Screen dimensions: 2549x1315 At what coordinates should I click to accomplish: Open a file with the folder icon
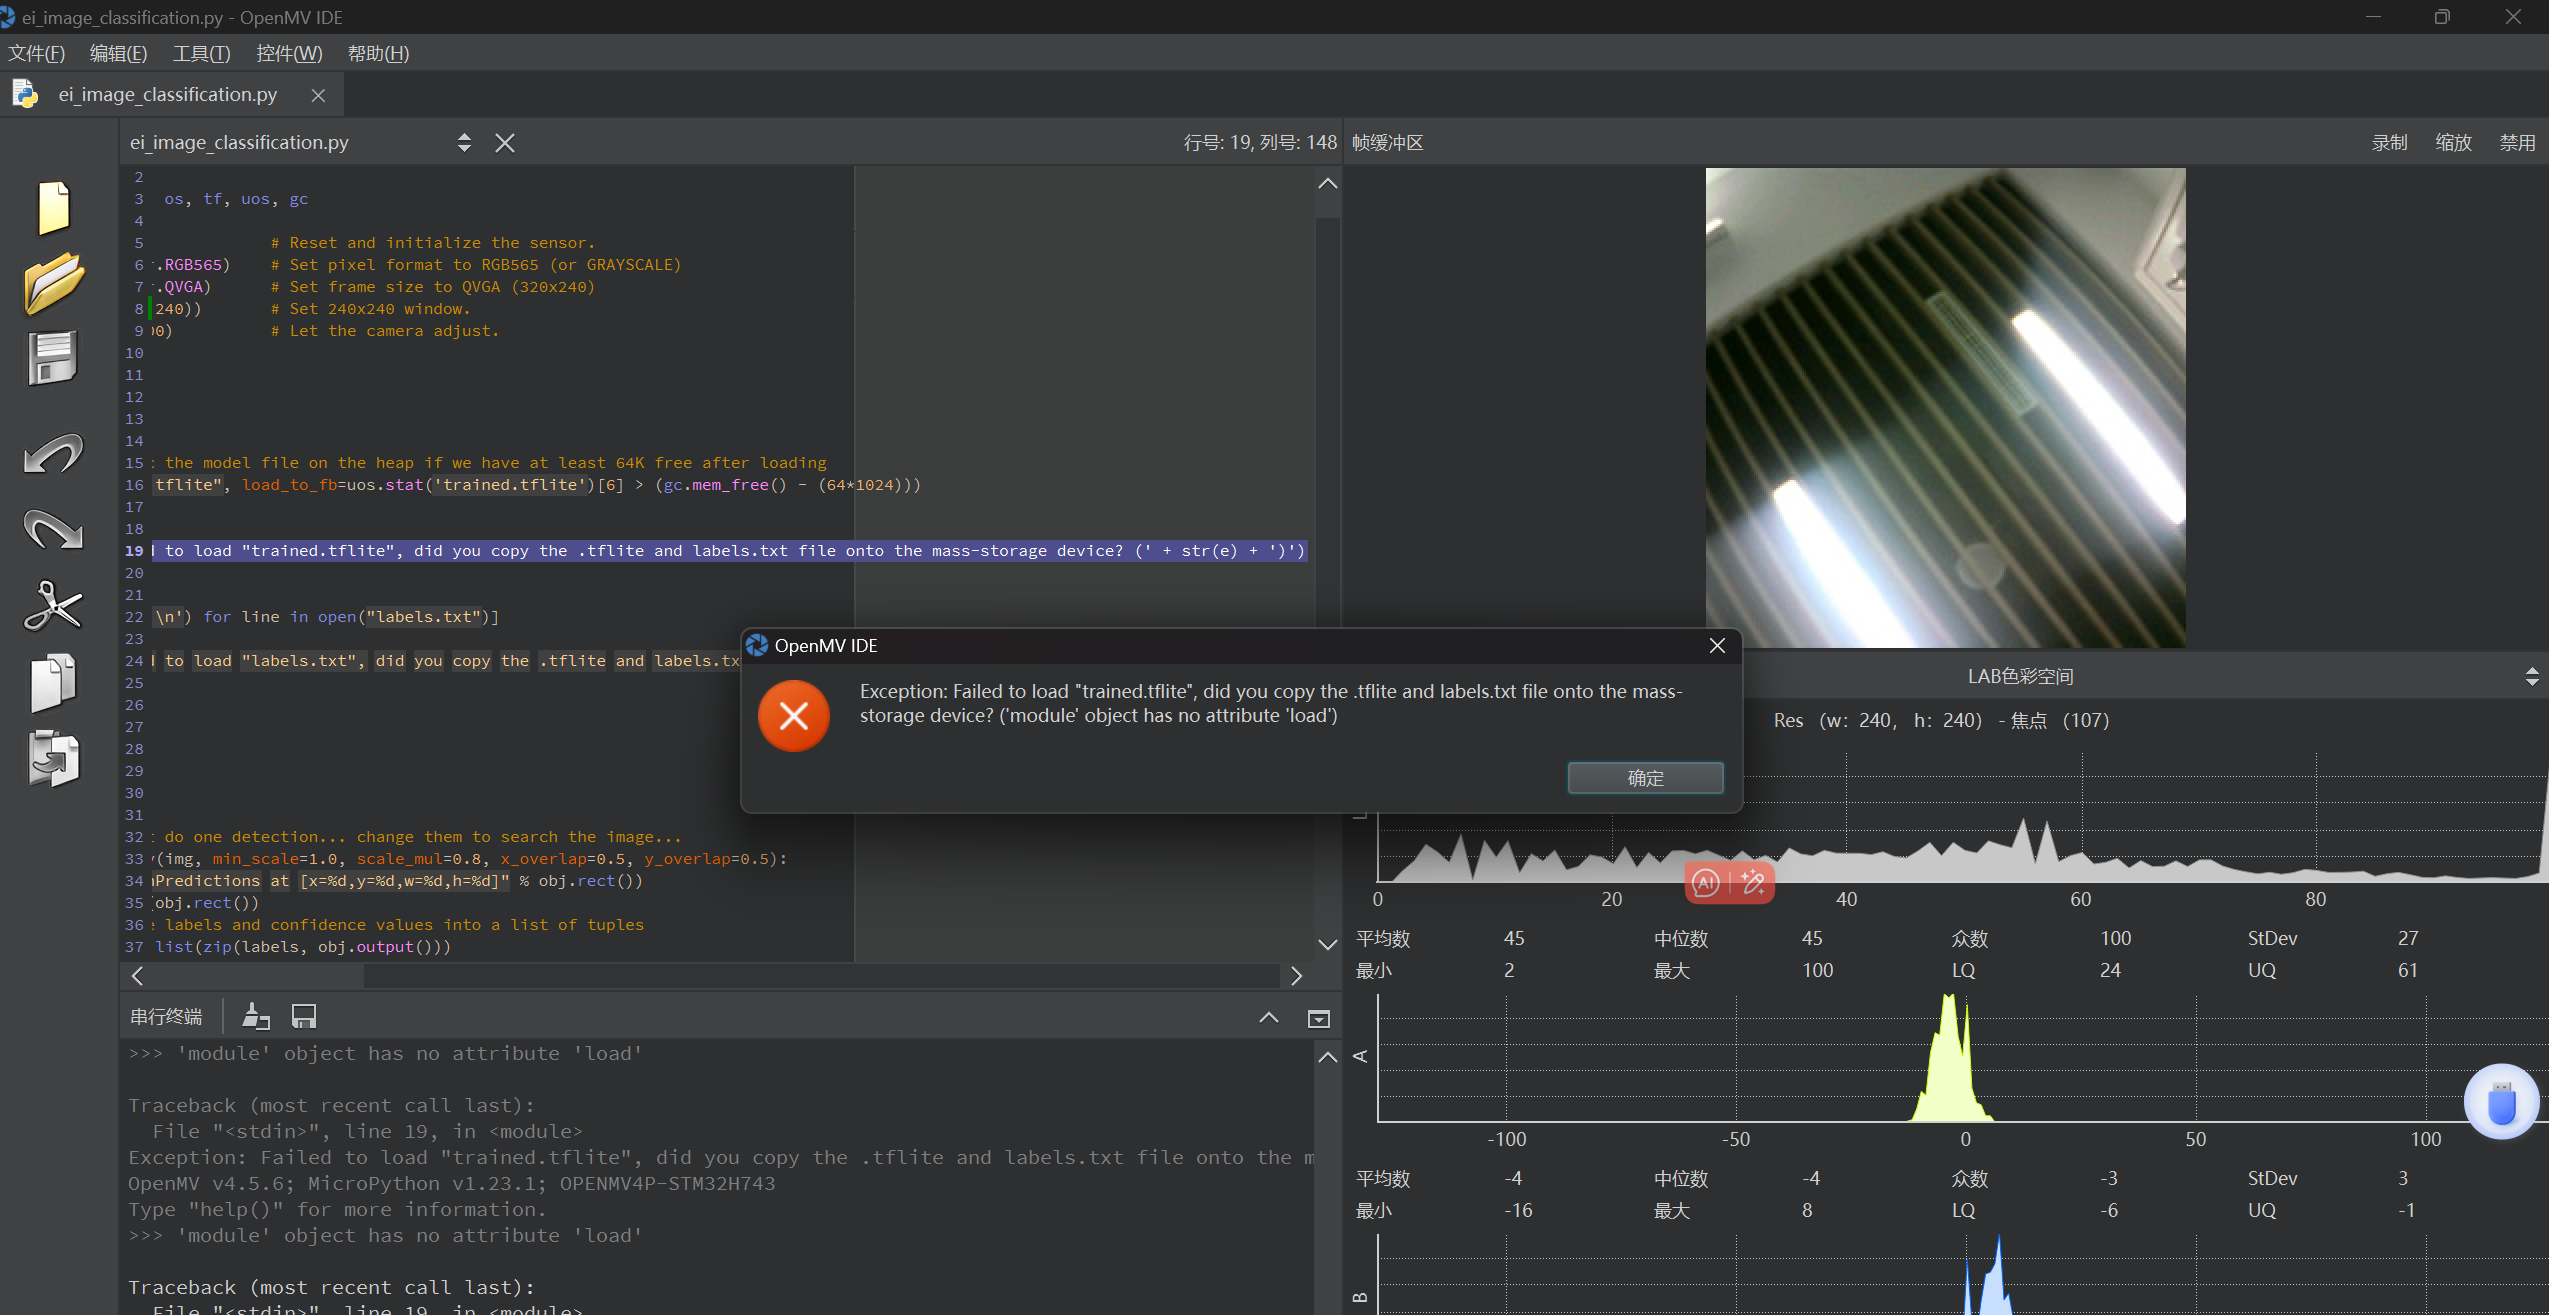53,283
